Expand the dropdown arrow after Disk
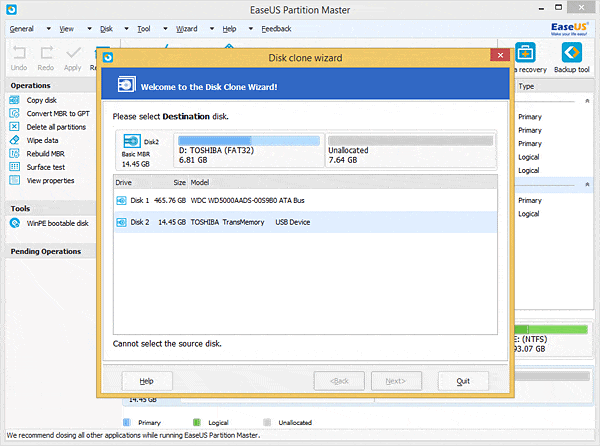This screenshot has width=600, height=446. [126, 29]
